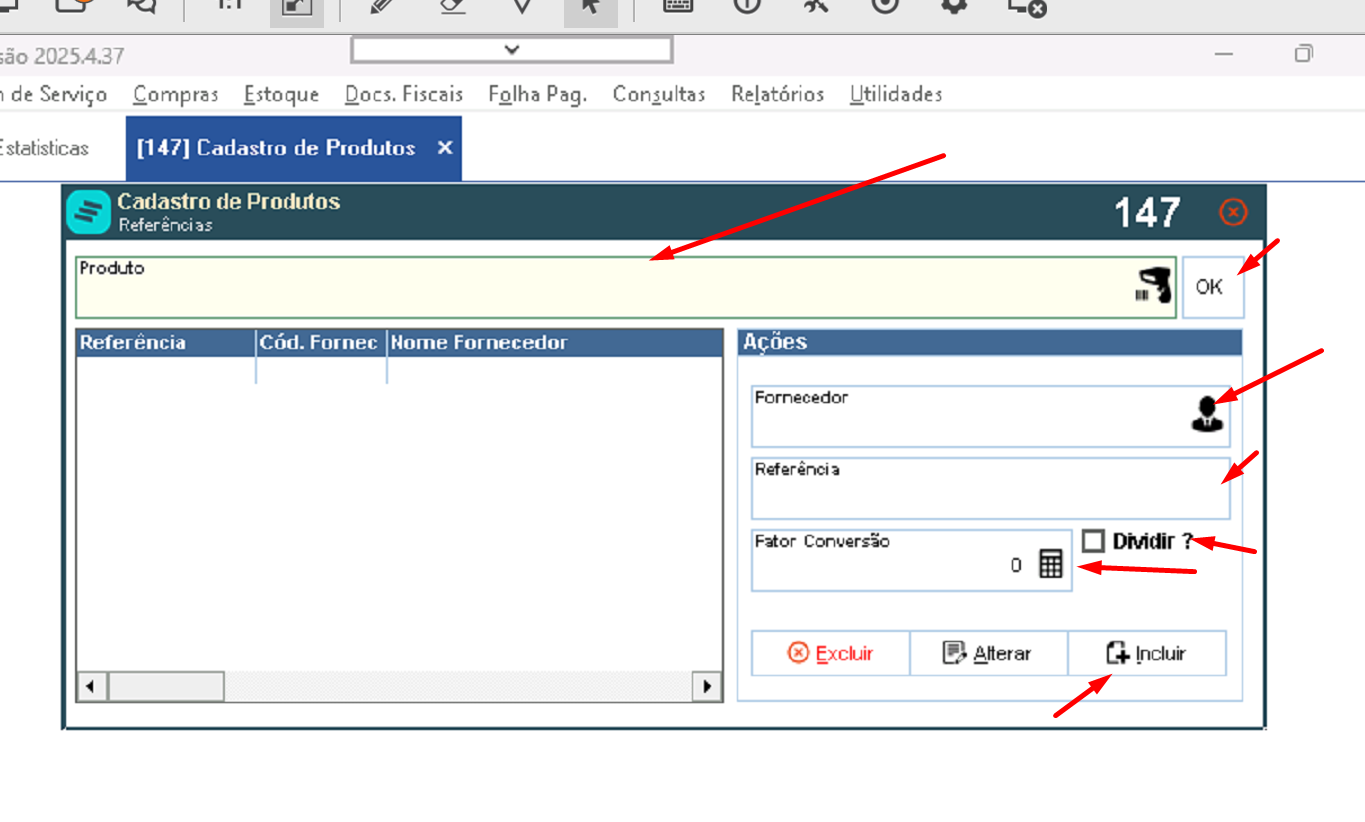The image size is (1365, 822).
Task: Close the dialog with red circle X
Action: pyautogui.click(x=1234, y=212)
